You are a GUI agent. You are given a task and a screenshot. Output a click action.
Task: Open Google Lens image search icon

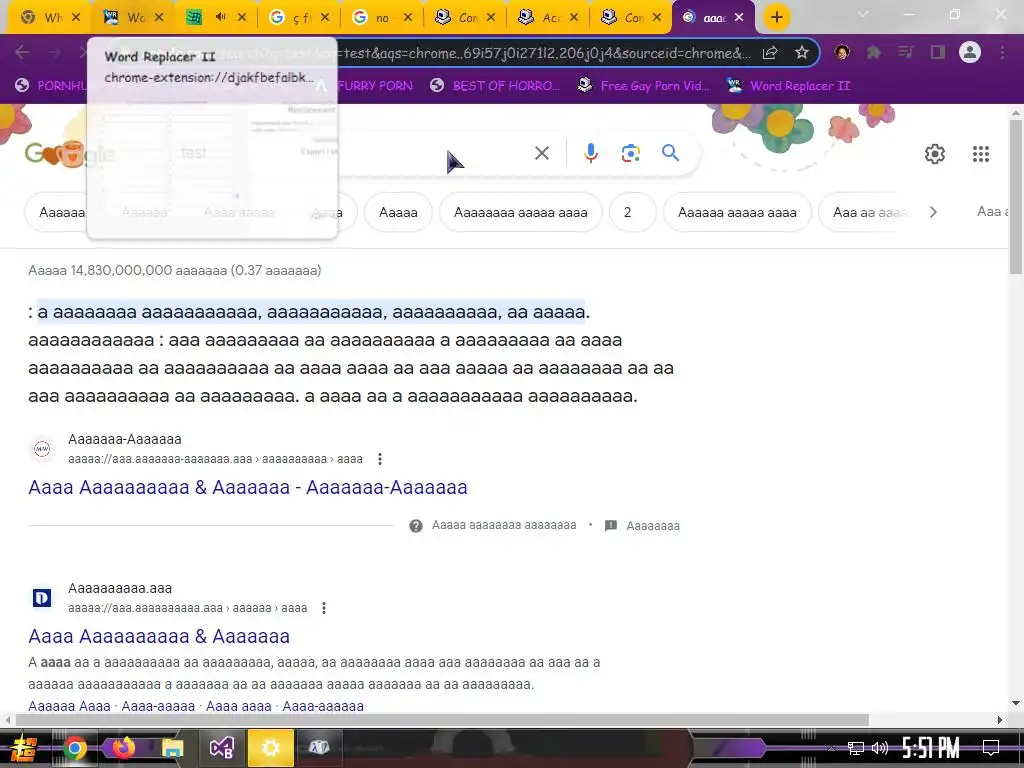pos(630,153)
